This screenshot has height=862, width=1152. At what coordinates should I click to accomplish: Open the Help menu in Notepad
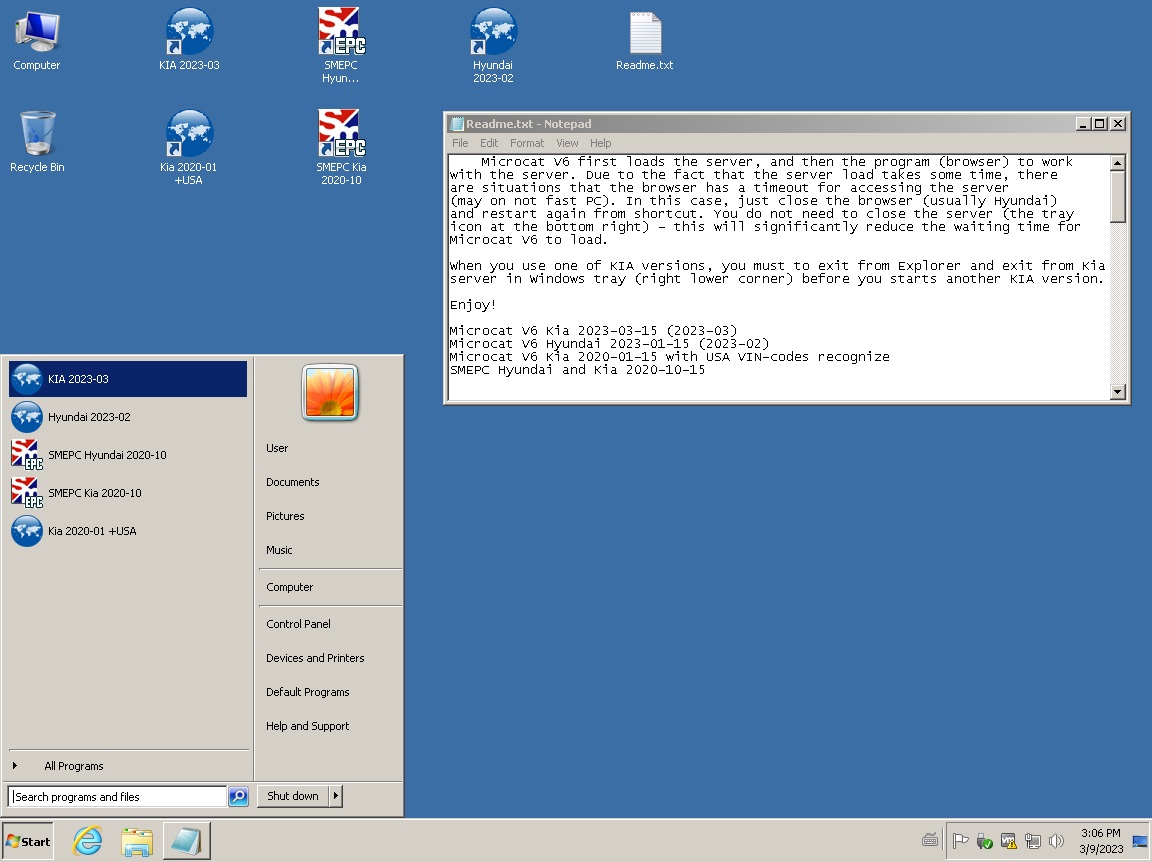pos(600,143)
